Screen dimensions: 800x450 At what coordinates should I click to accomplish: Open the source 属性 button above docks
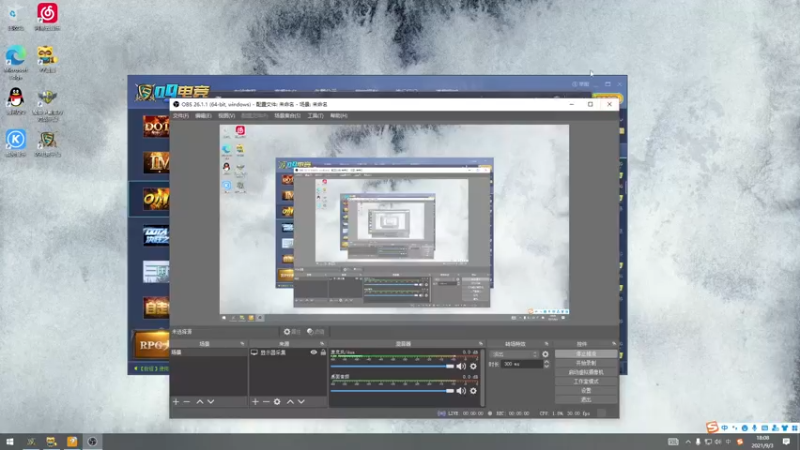pos(292,332)
